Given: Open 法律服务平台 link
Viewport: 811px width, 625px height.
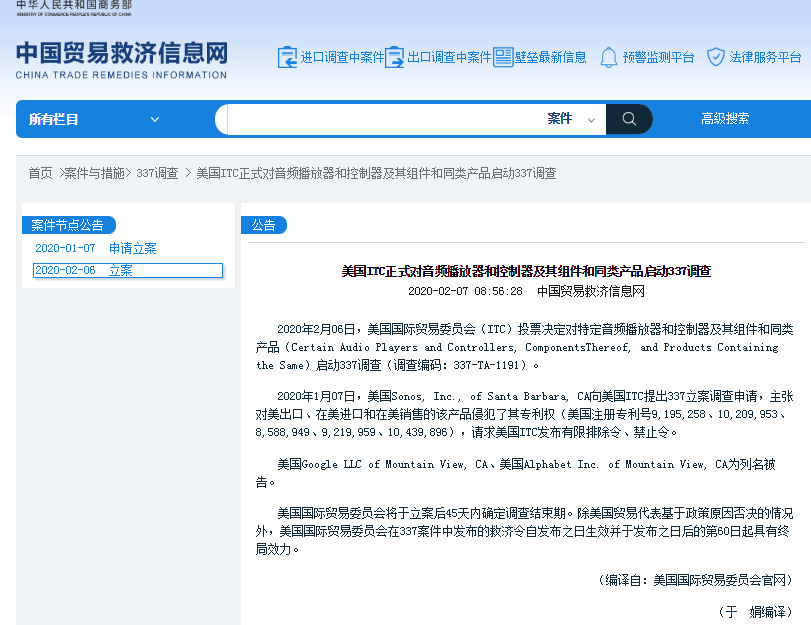Looking at the screenshot, I should [x=765, y=57].
